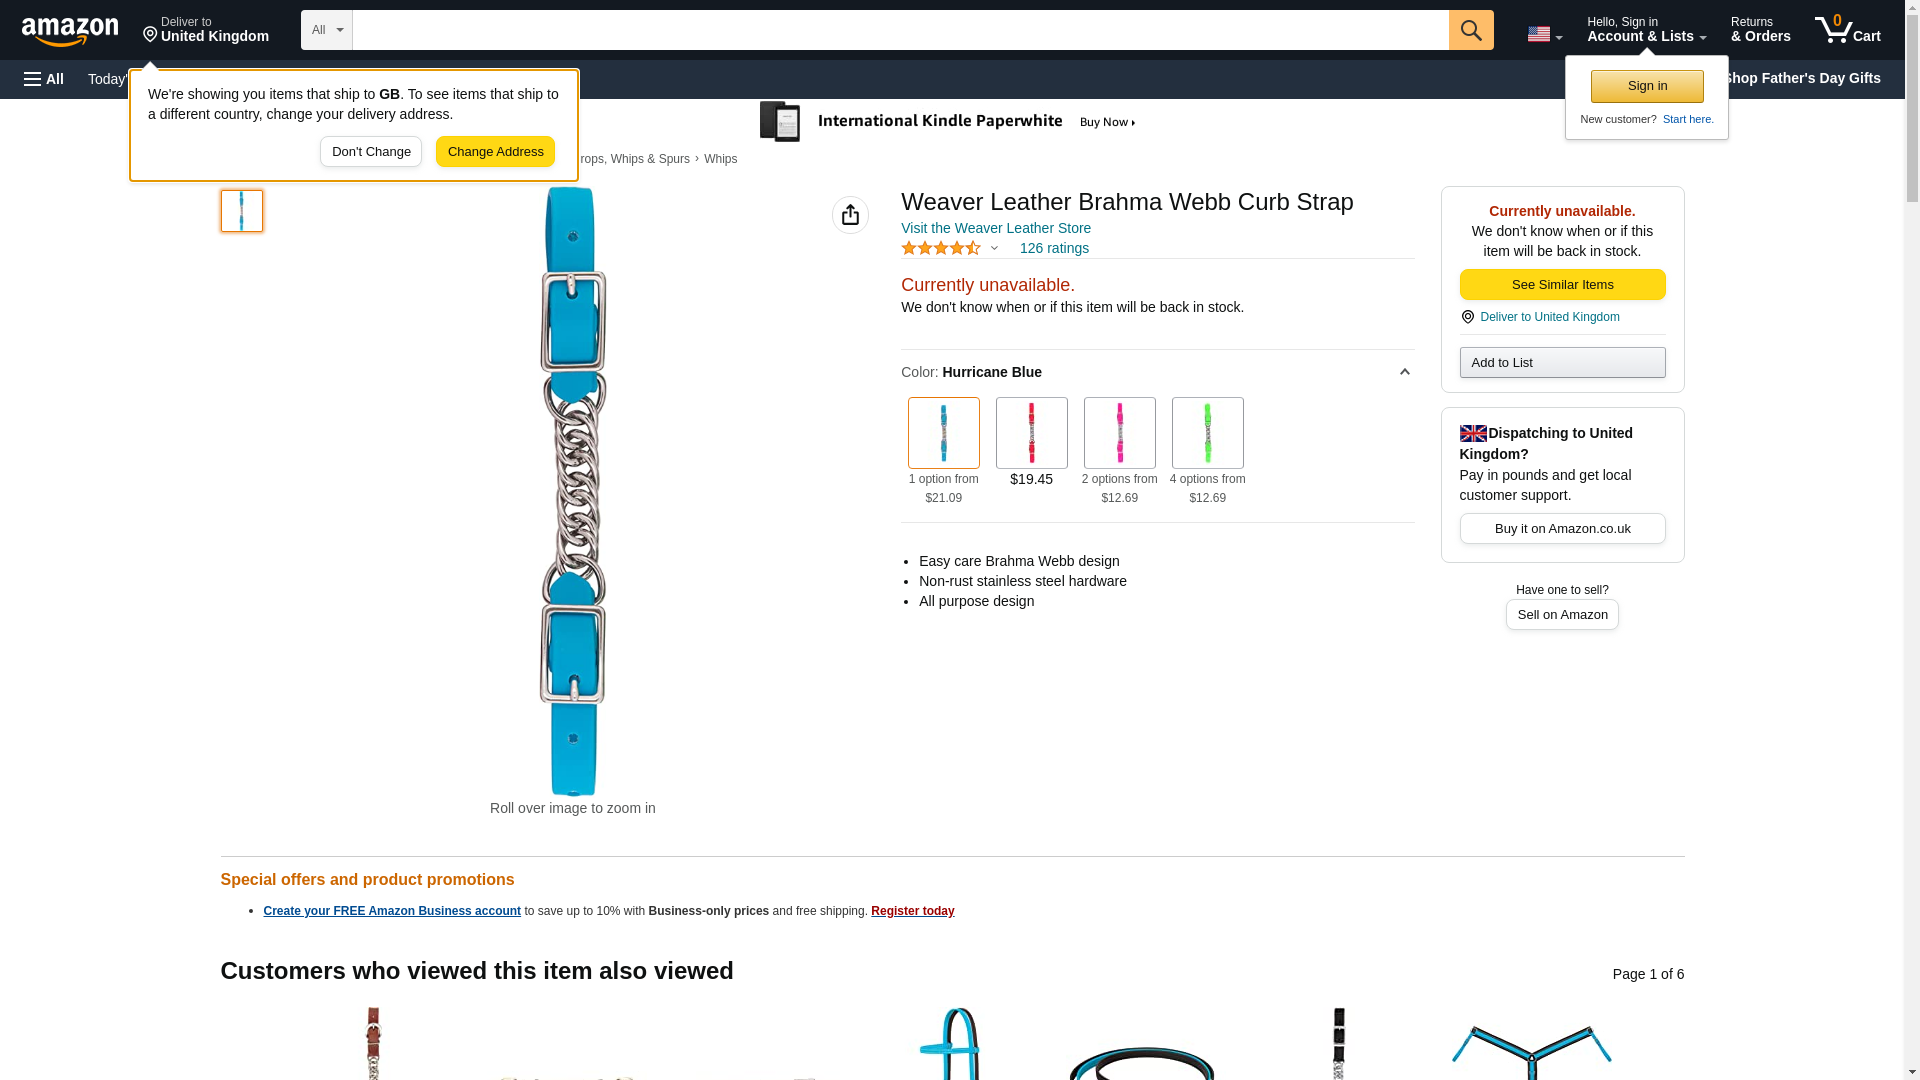Click the Whips breadcrumb link

coord(720,159)
